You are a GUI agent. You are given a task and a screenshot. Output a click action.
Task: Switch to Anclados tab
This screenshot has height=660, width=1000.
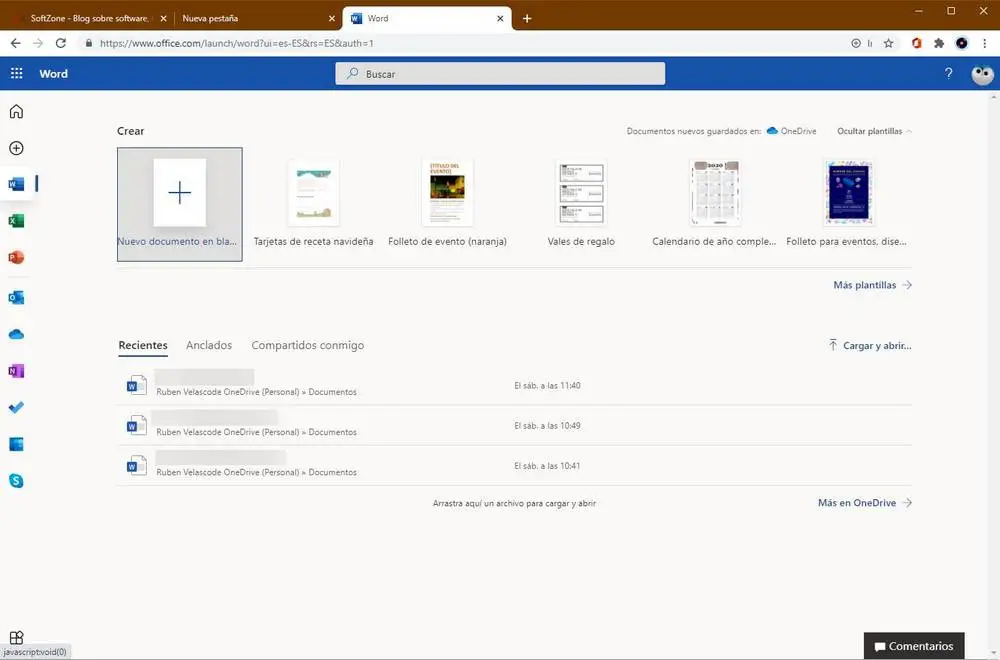click(209, 345)
